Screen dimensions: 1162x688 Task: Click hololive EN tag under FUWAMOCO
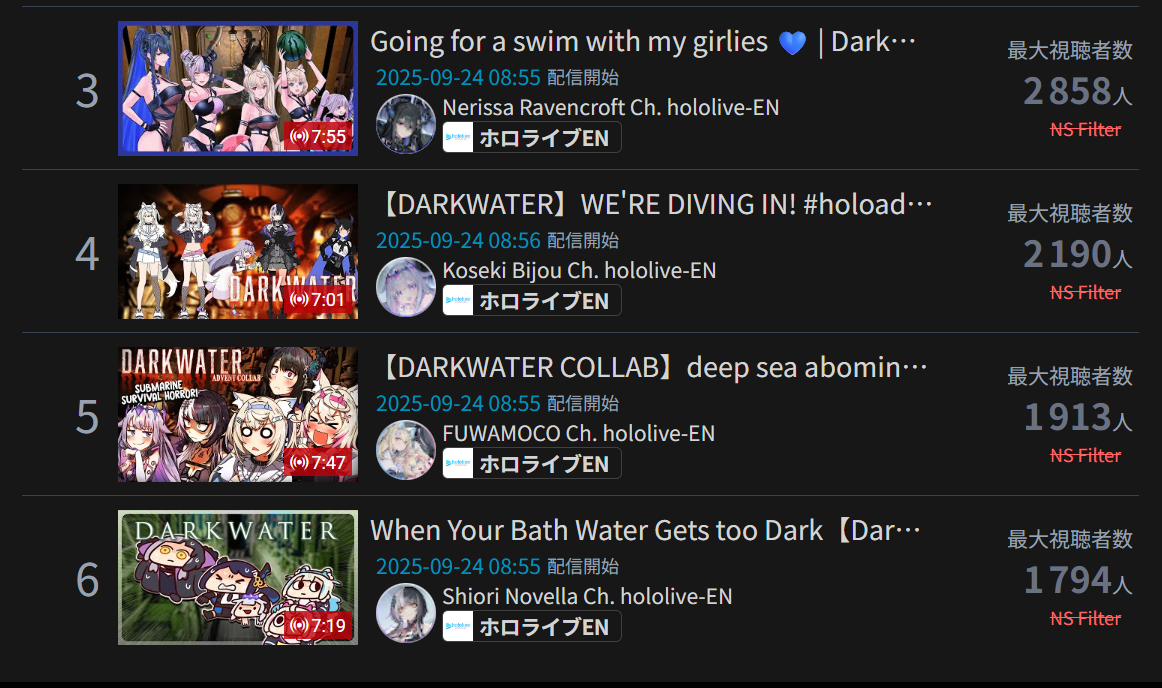[532, 464]
